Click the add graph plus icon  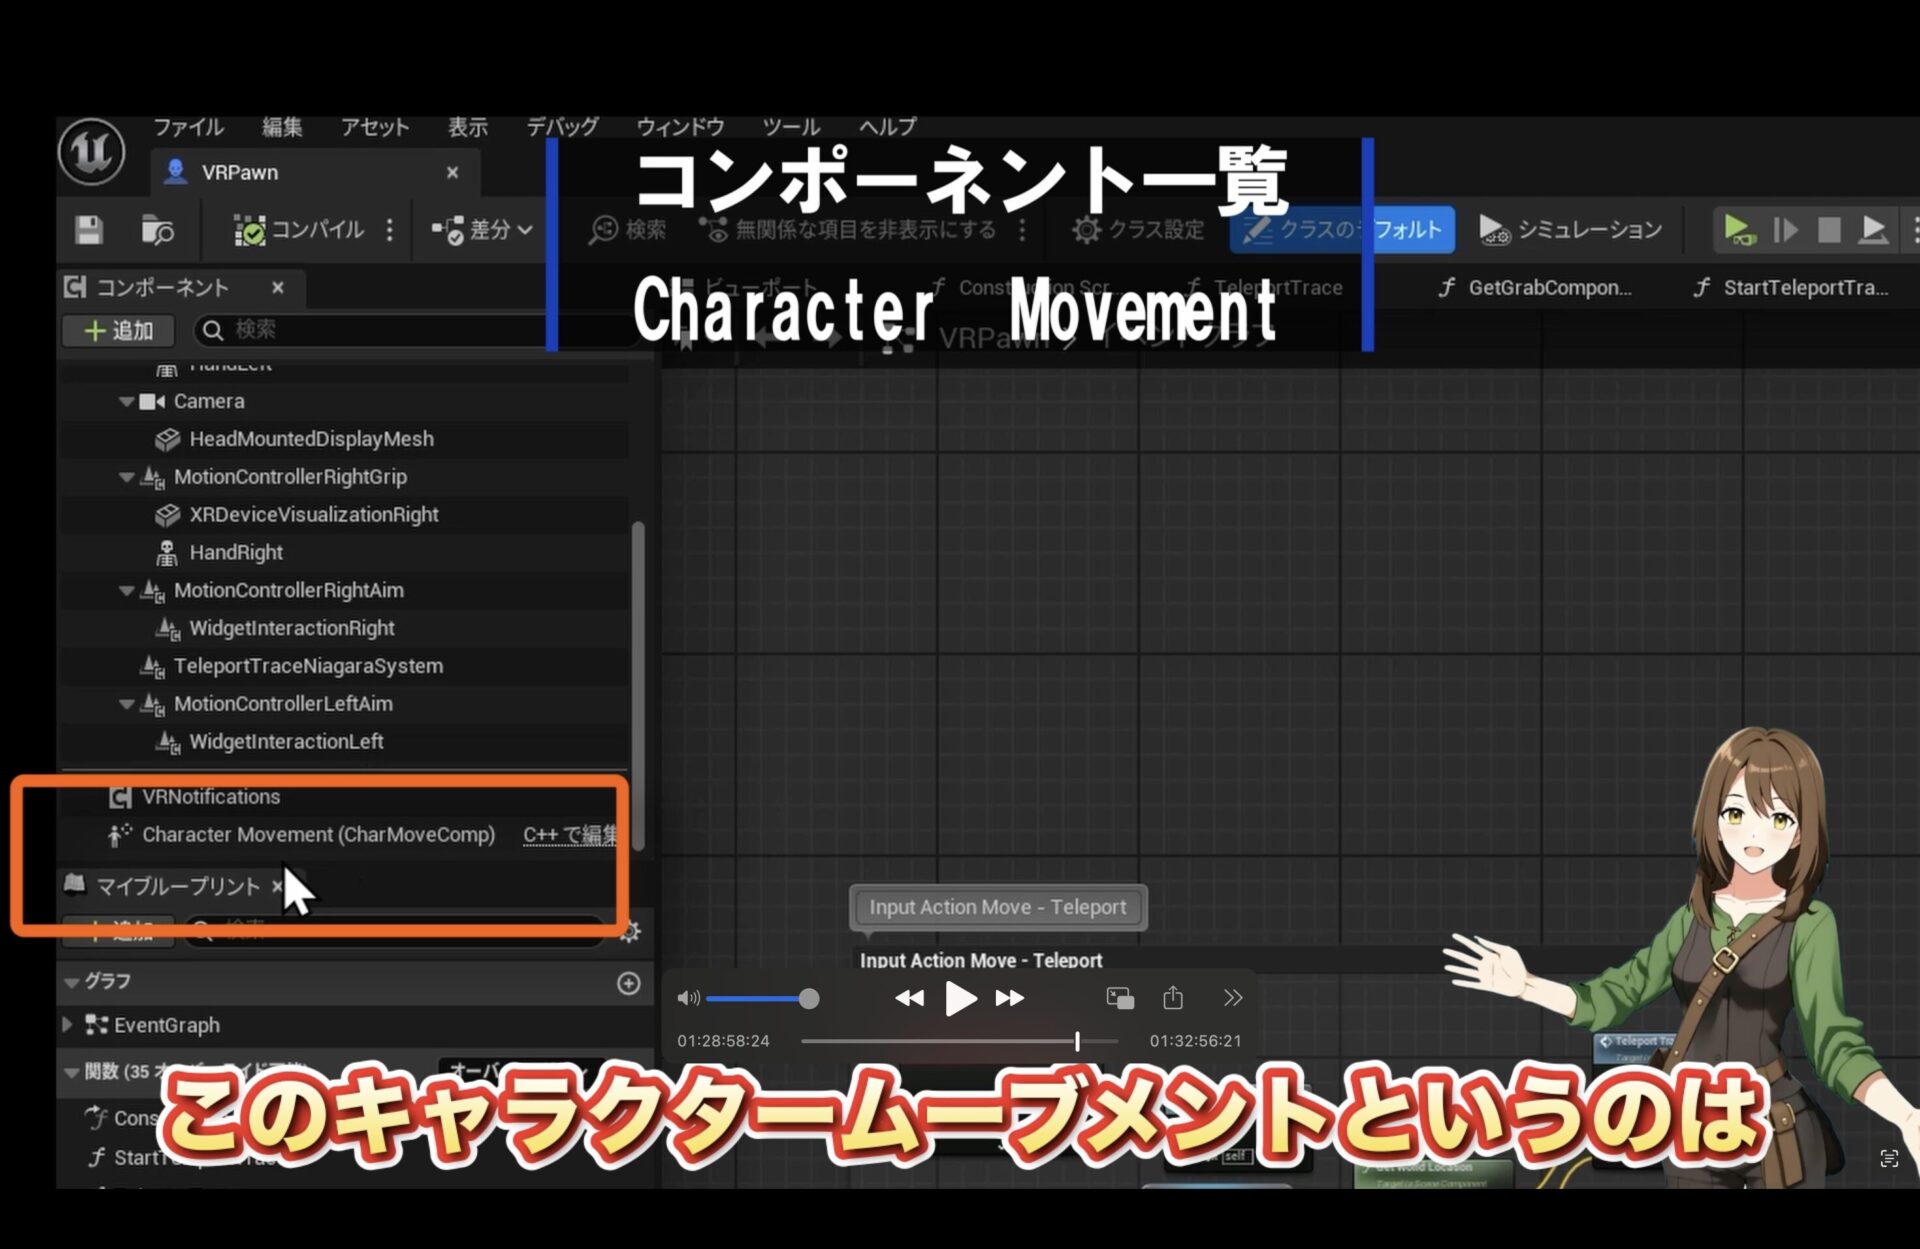pyautogui.click(x=628, y=983)
